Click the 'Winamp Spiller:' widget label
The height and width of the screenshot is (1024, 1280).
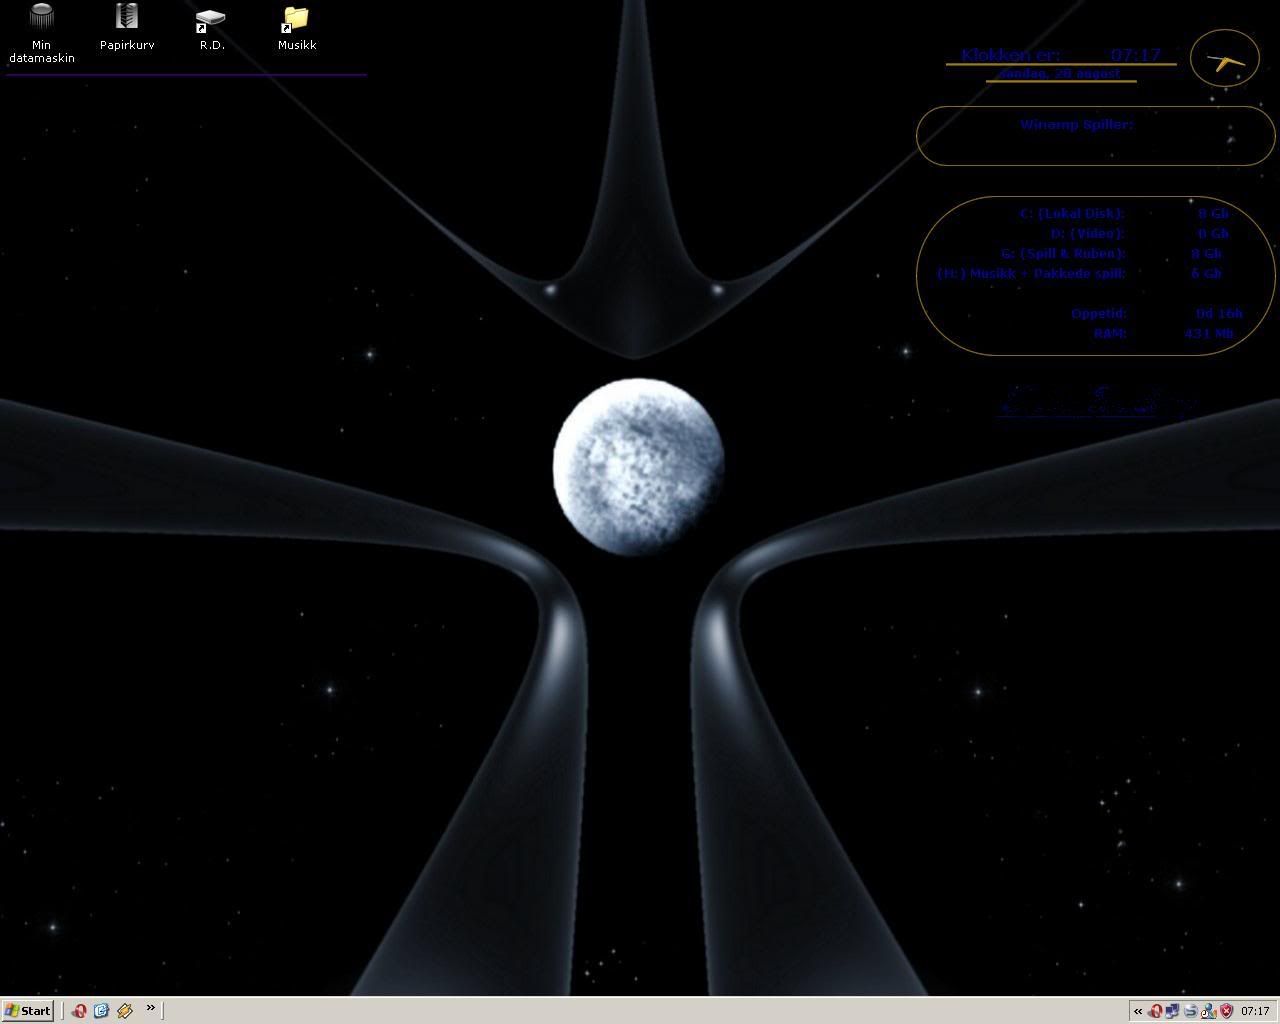(x=1076, y=125)
